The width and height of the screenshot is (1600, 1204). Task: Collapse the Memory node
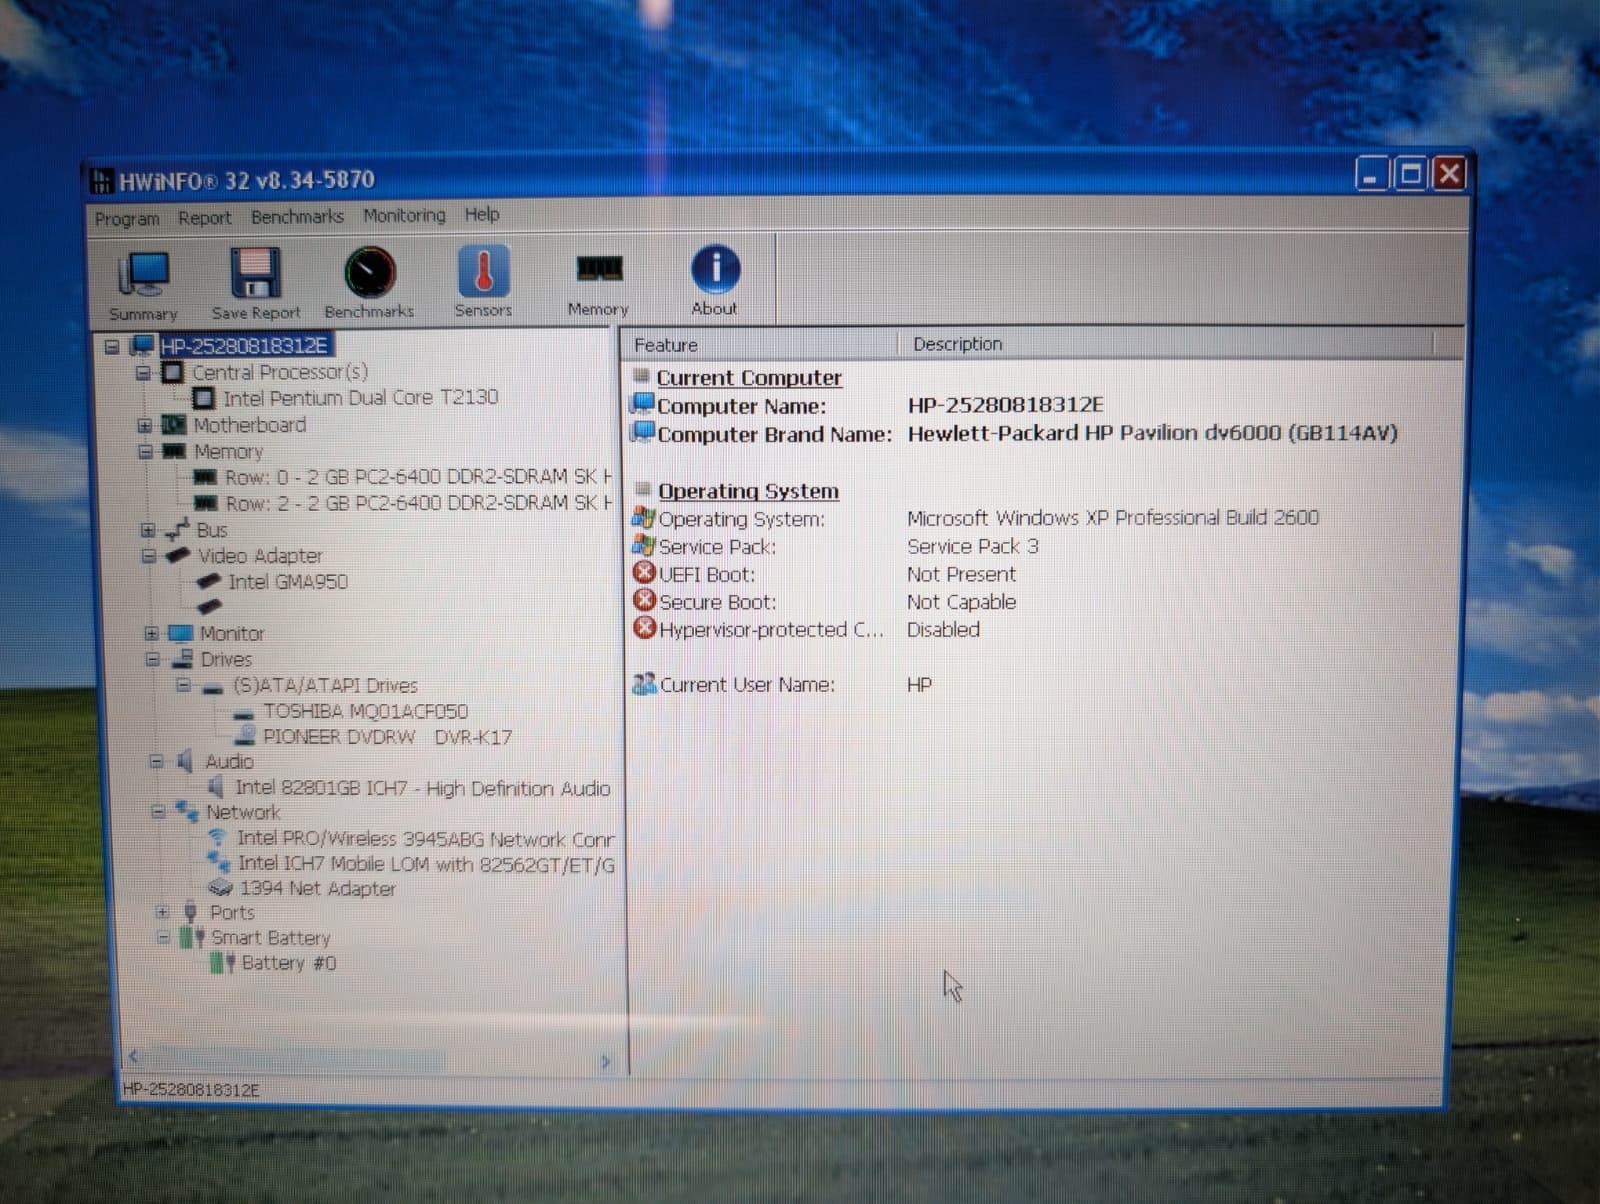tap(145, 451)
